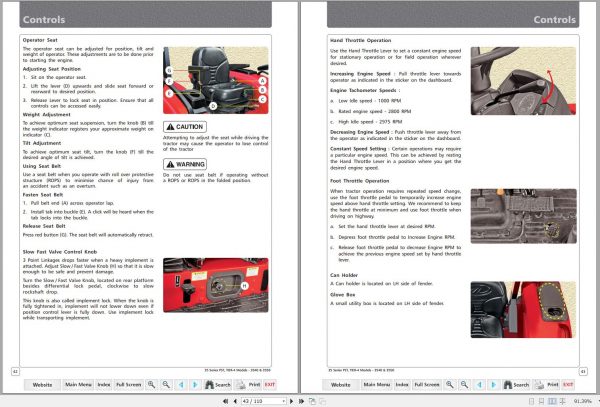
Task: Click the foot throttle pedal image
Action: pos(523,216)
